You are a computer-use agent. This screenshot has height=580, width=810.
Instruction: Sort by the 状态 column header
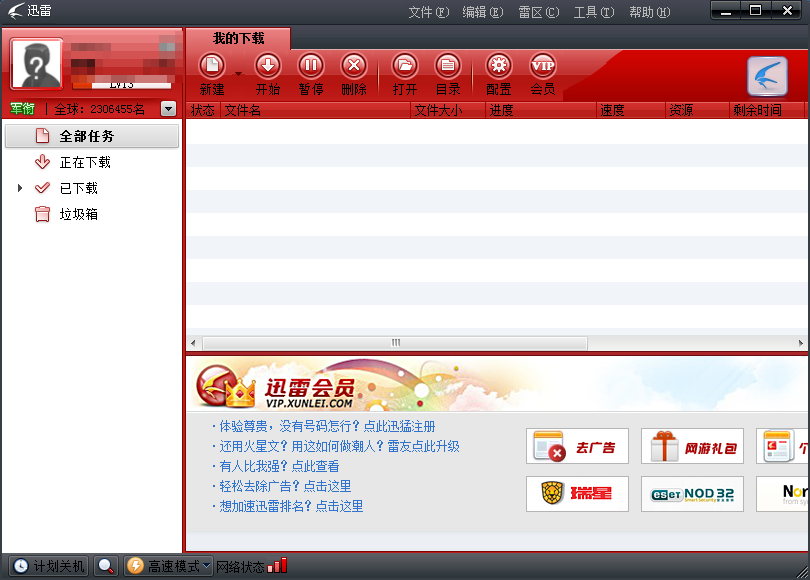203,110
